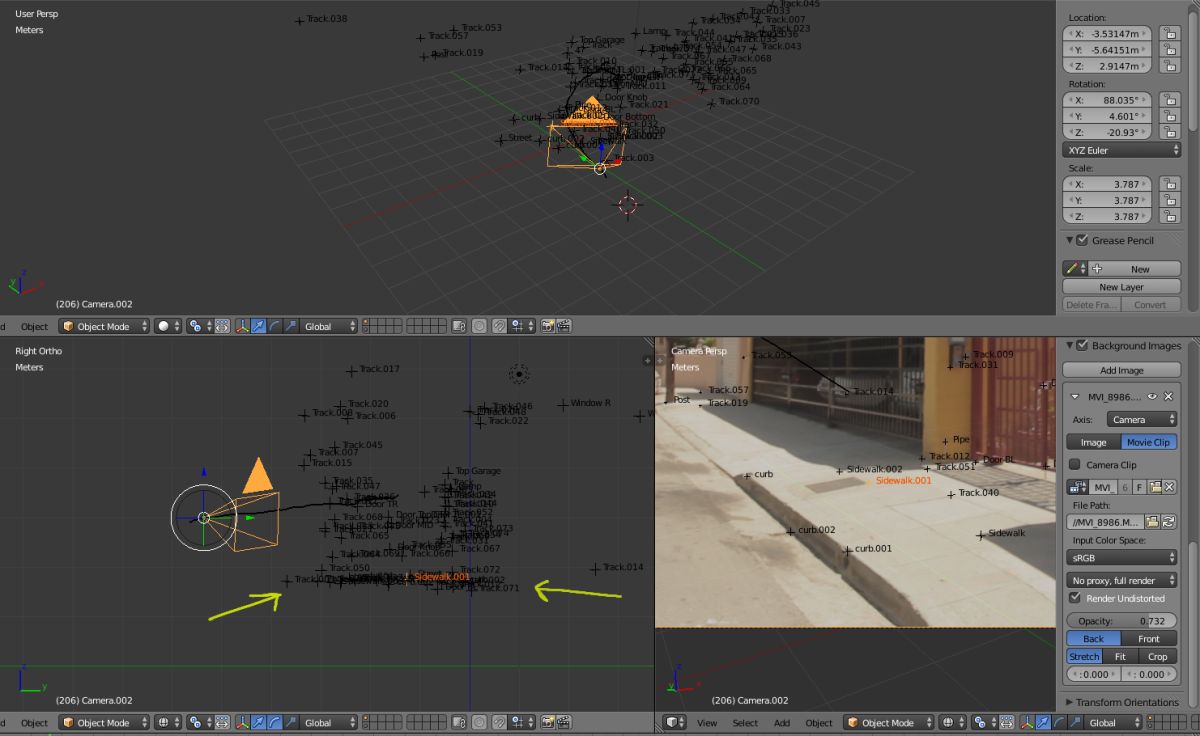Image resolution: width=1200 pixels, height=736 pixels.
Task: Click New grease pencil button
Action: pos(1133,269)
